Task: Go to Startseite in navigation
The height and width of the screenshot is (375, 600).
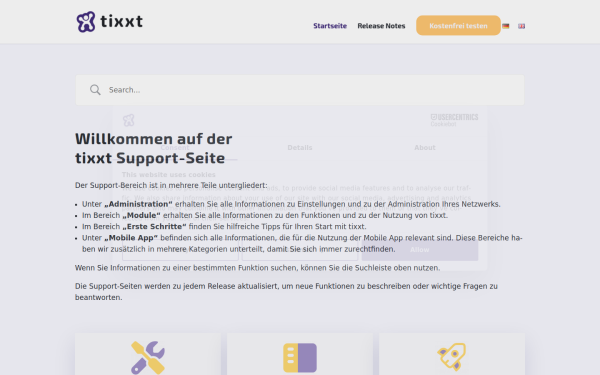Action: coord(330,26)
